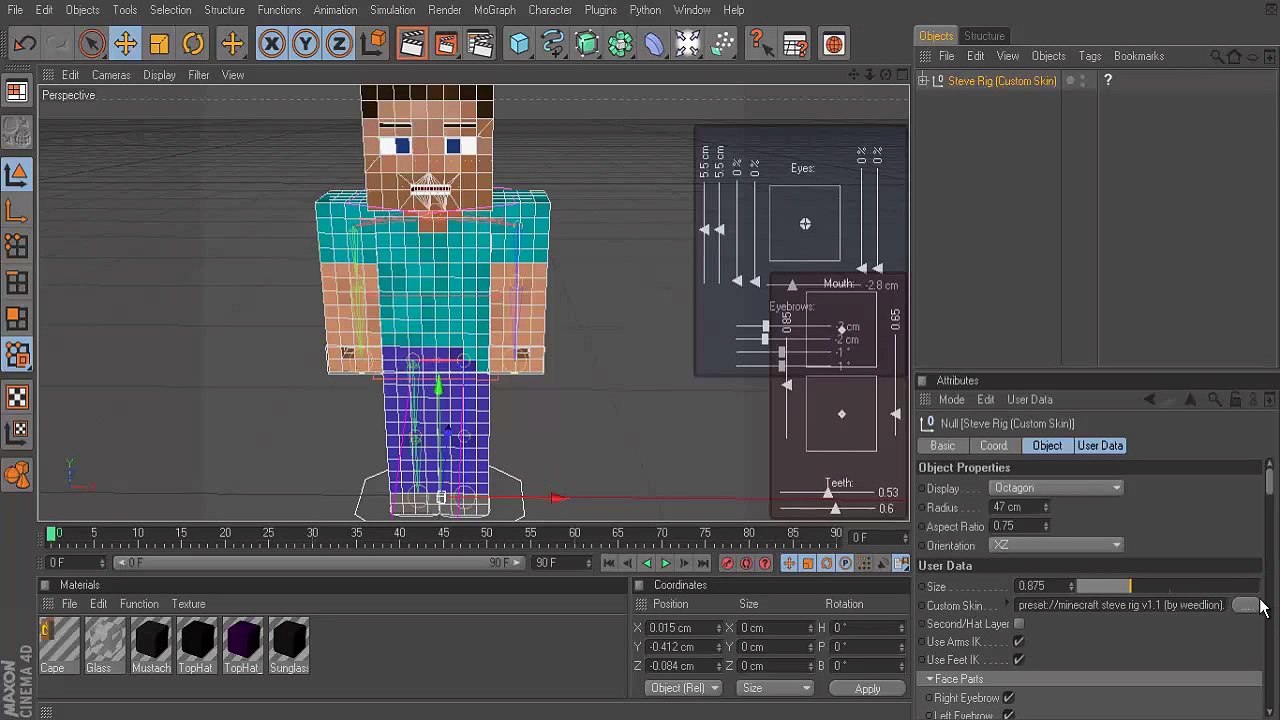1280x720 pixels.
Task: Open the Simulation menu
Action: [x=392, y=10]
